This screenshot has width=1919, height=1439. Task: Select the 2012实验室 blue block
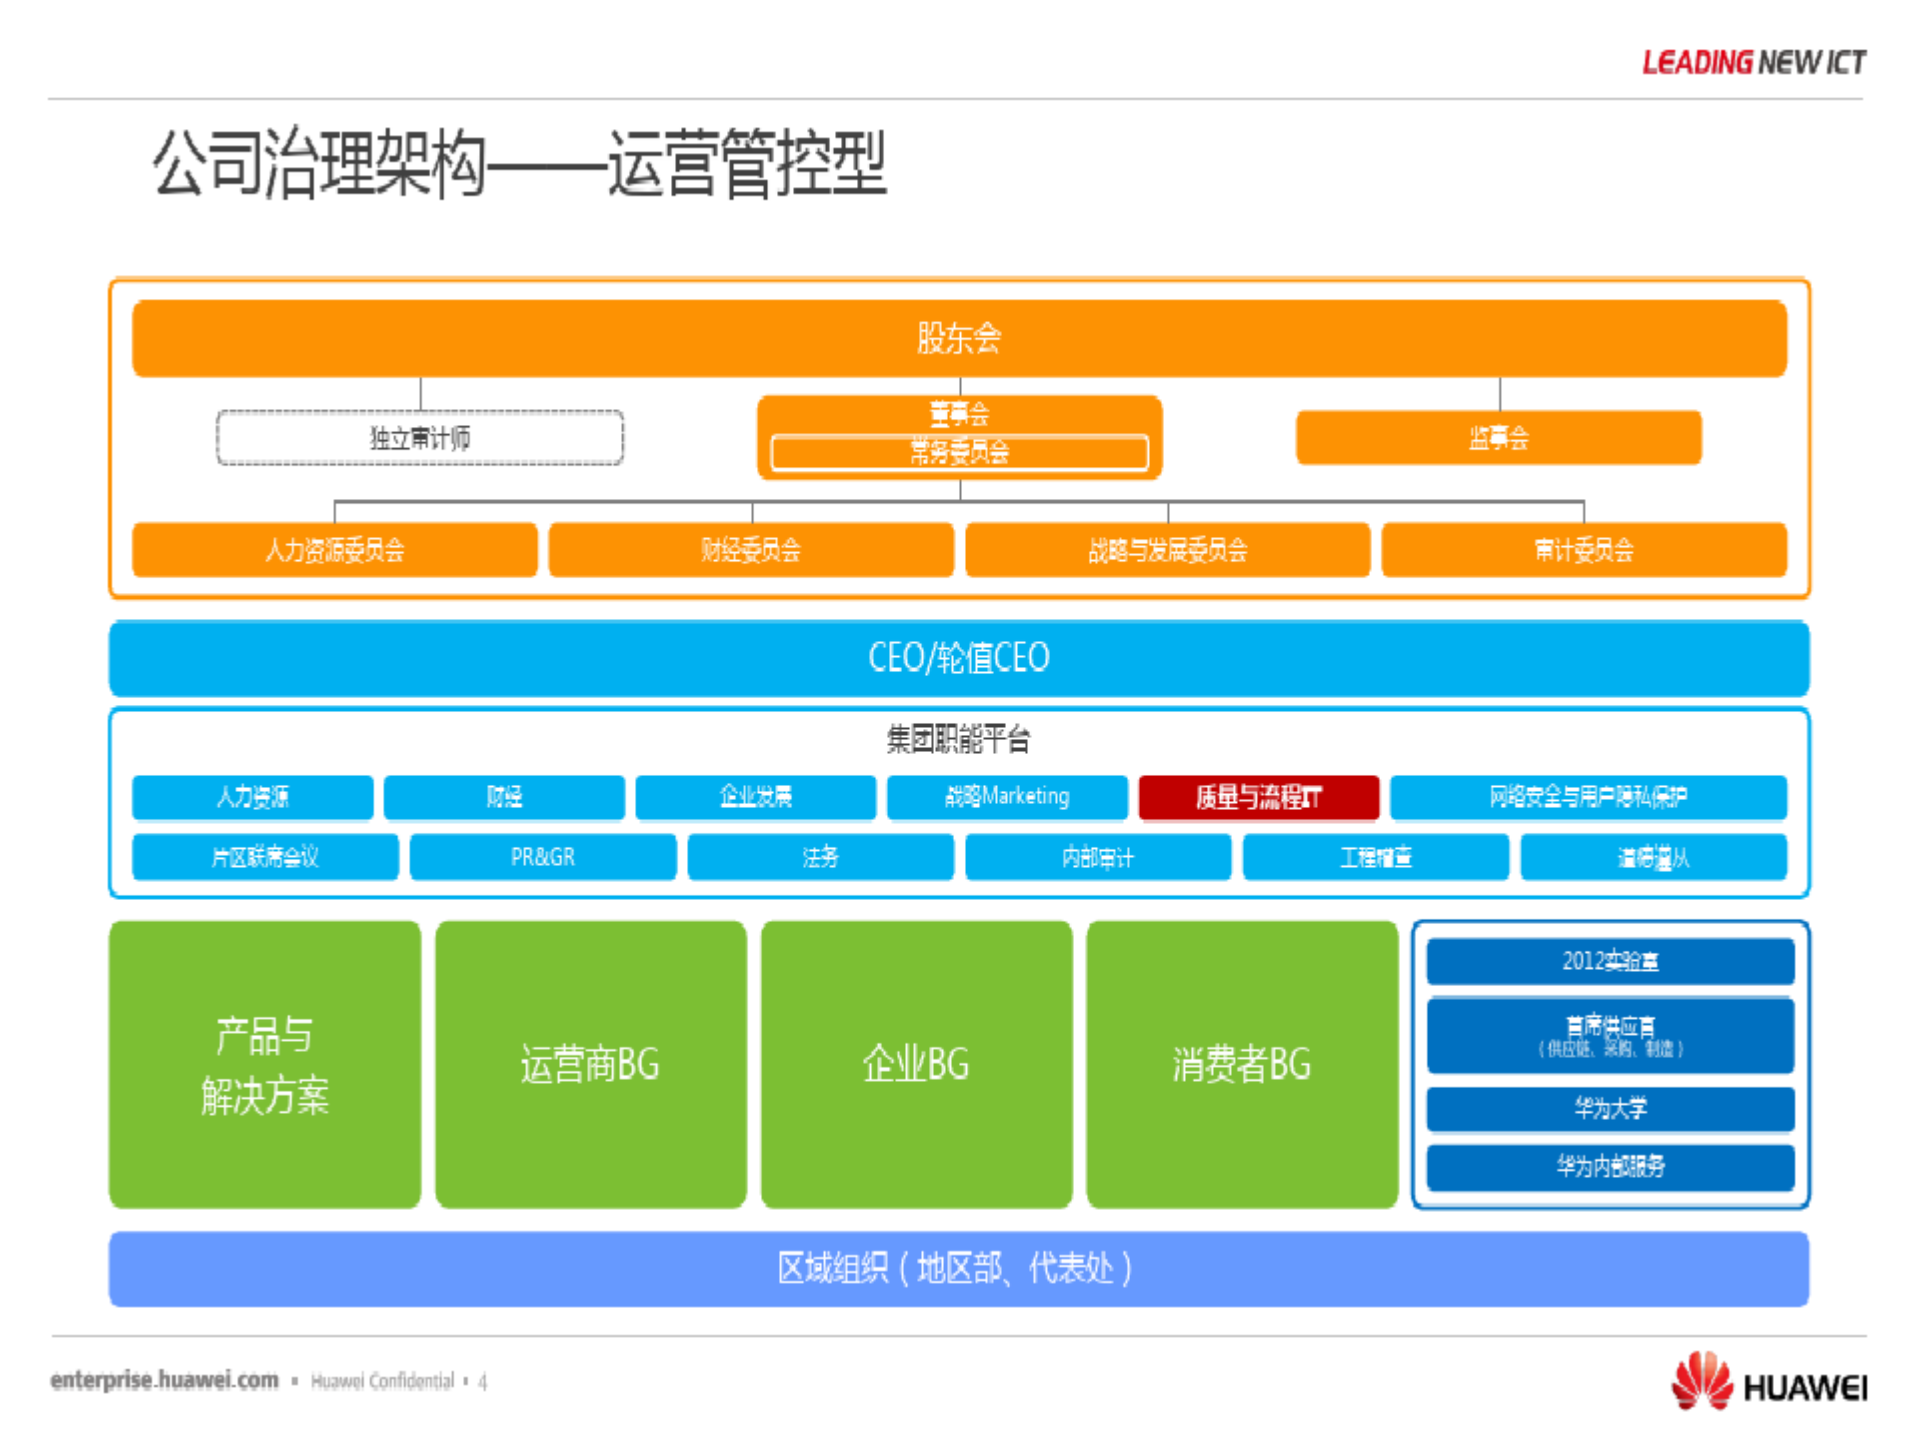[1609, 960]
